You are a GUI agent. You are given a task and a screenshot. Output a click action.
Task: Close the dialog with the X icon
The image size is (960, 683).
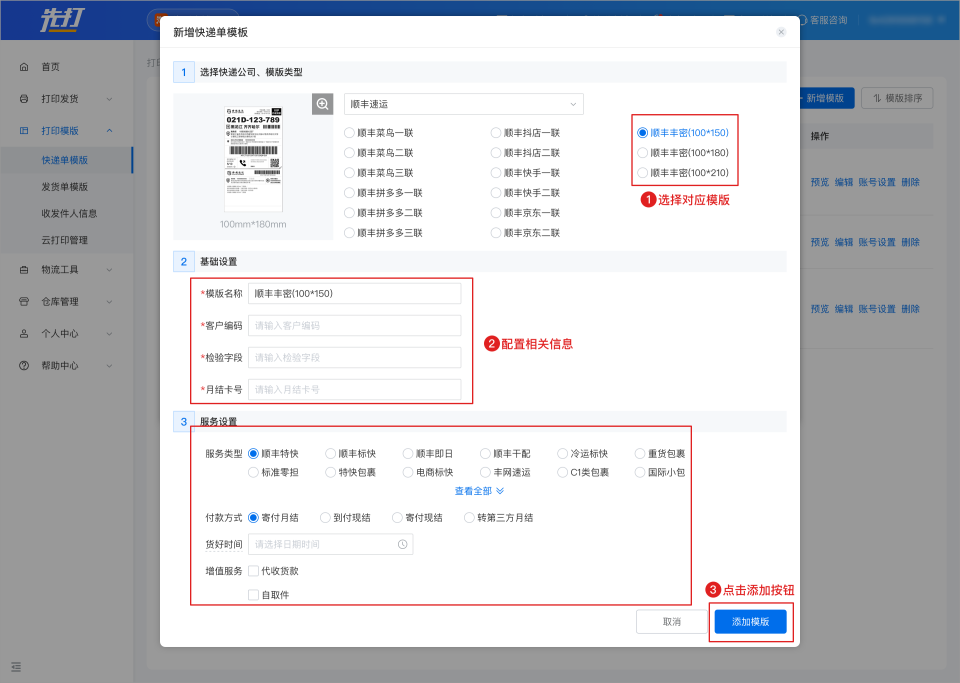[x=781, y=32]
